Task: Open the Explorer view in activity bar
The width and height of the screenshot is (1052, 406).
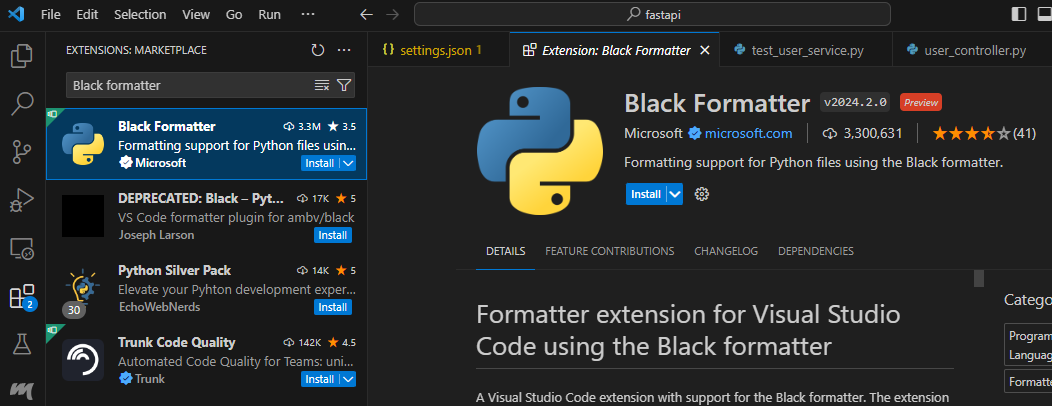Action: coord(22,56)
